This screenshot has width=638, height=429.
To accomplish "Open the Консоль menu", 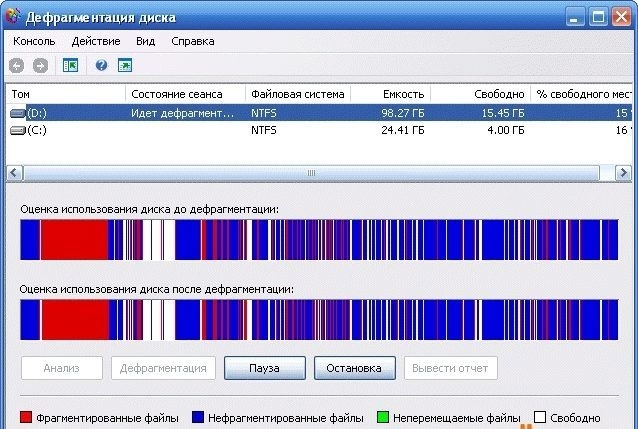I will (34, 41).
